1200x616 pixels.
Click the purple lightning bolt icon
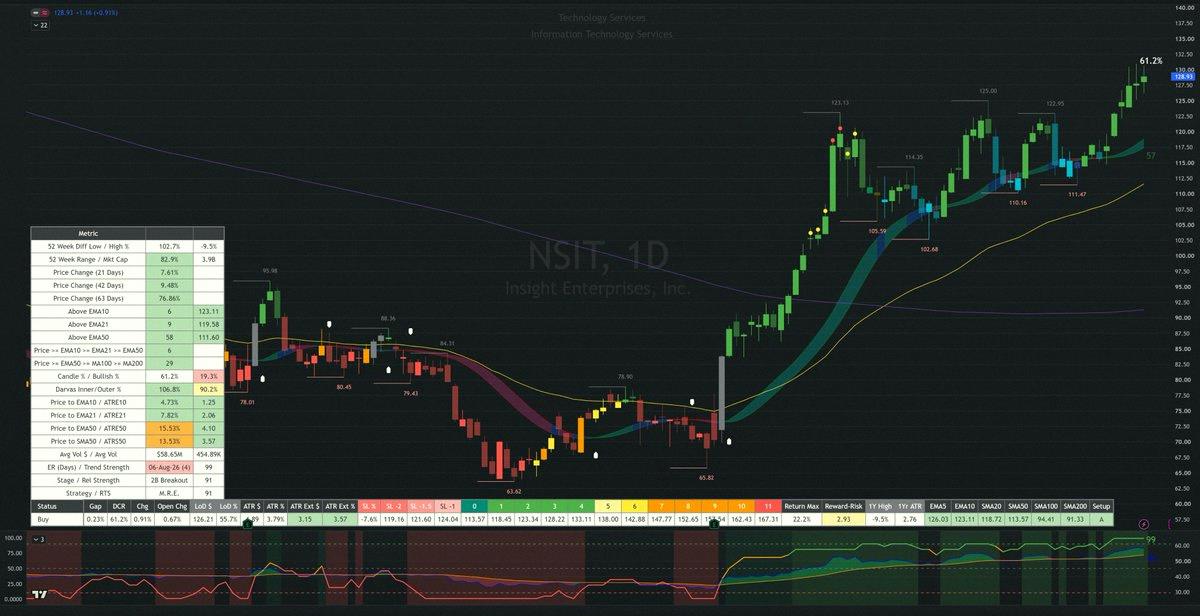coord(1144,523)
